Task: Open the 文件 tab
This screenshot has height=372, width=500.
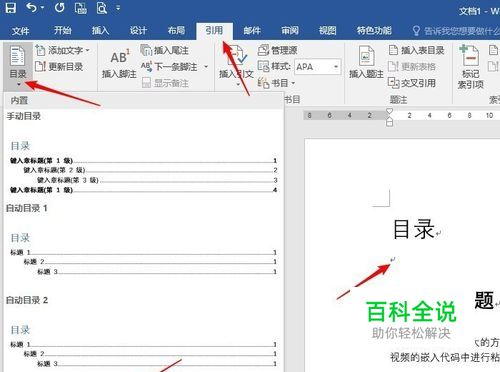Action: (x=20, y=31)
